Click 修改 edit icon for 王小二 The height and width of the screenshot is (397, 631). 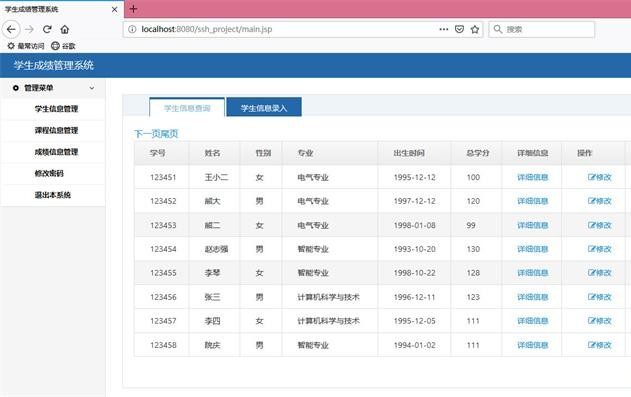600,177
